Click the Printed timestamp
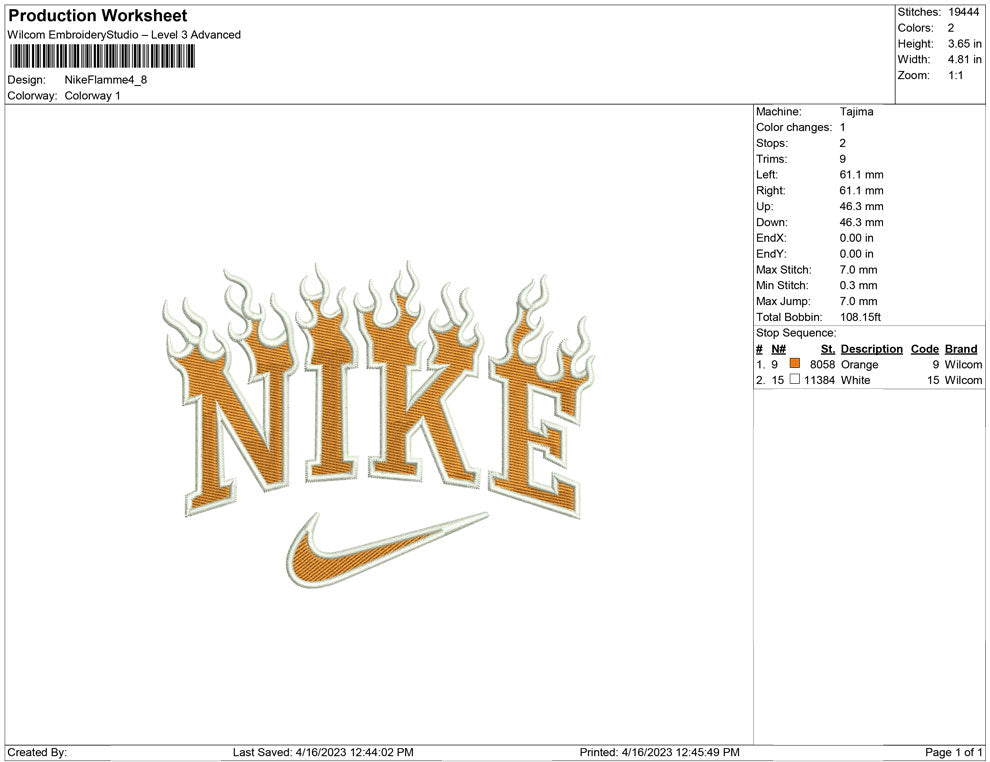The image size is (990, 762). tap(660, 752)
